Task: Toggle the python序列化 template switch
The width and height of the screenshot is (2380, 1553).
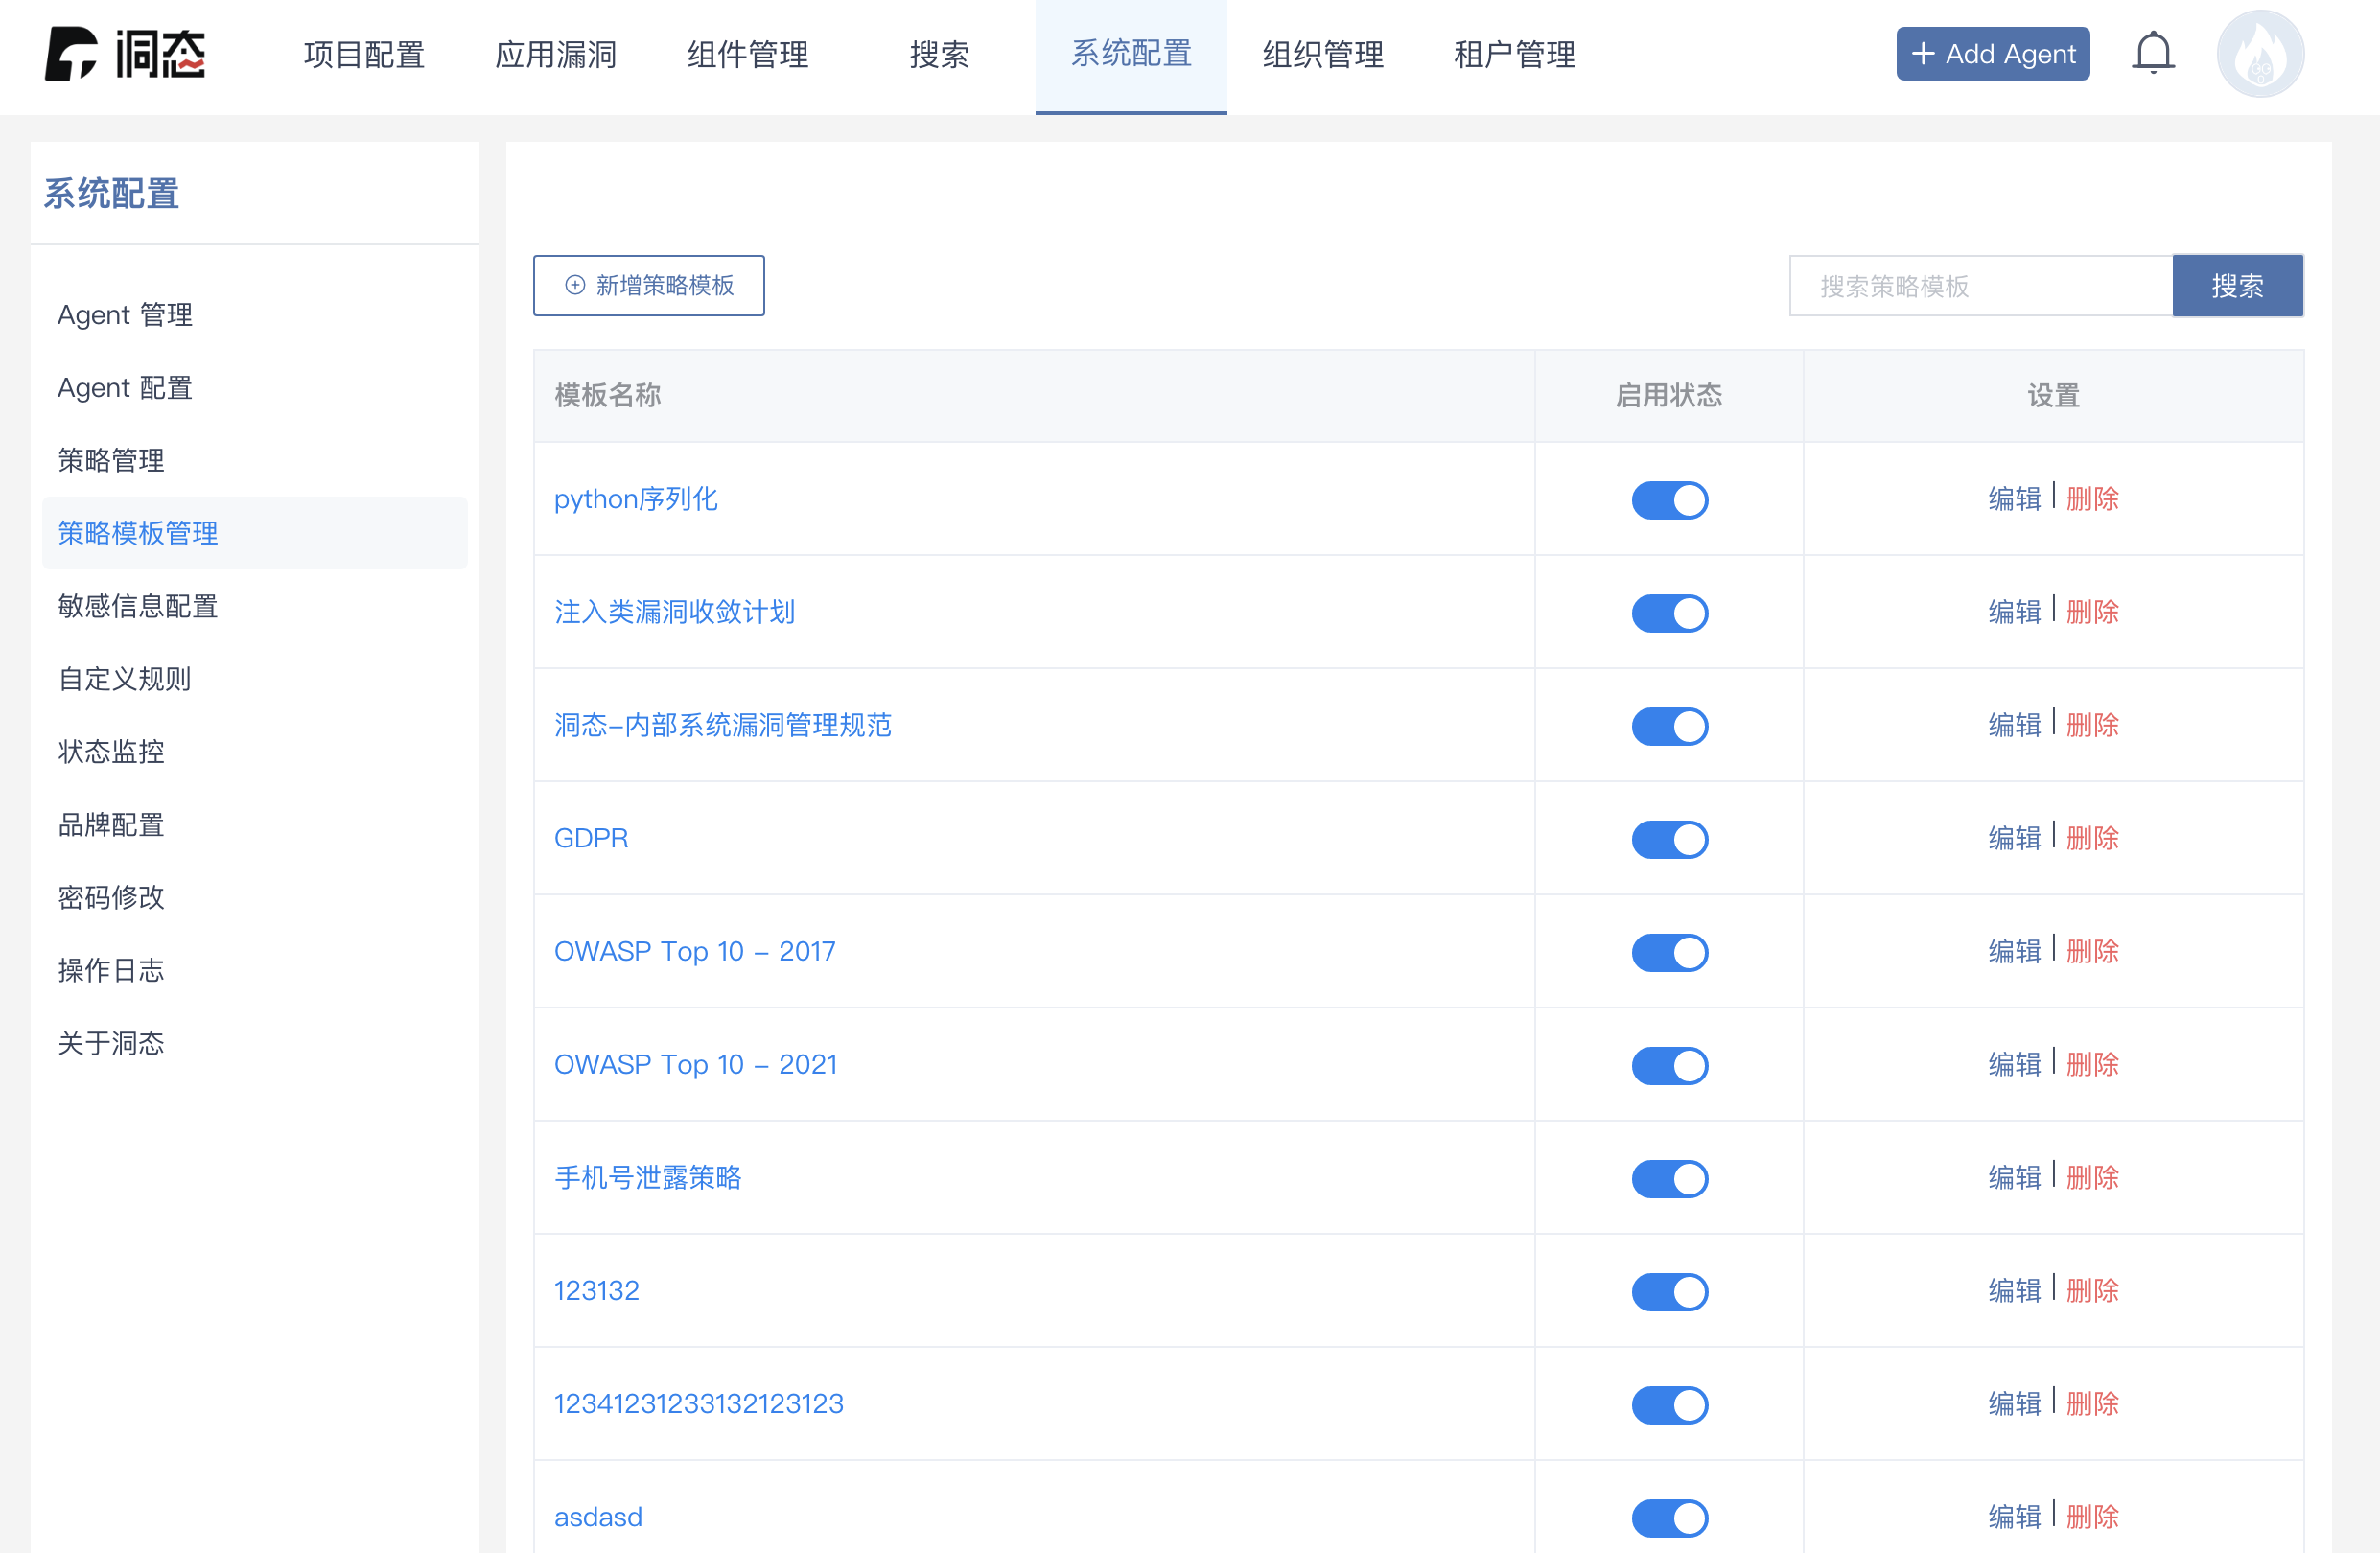Action: coord(1669,500)
